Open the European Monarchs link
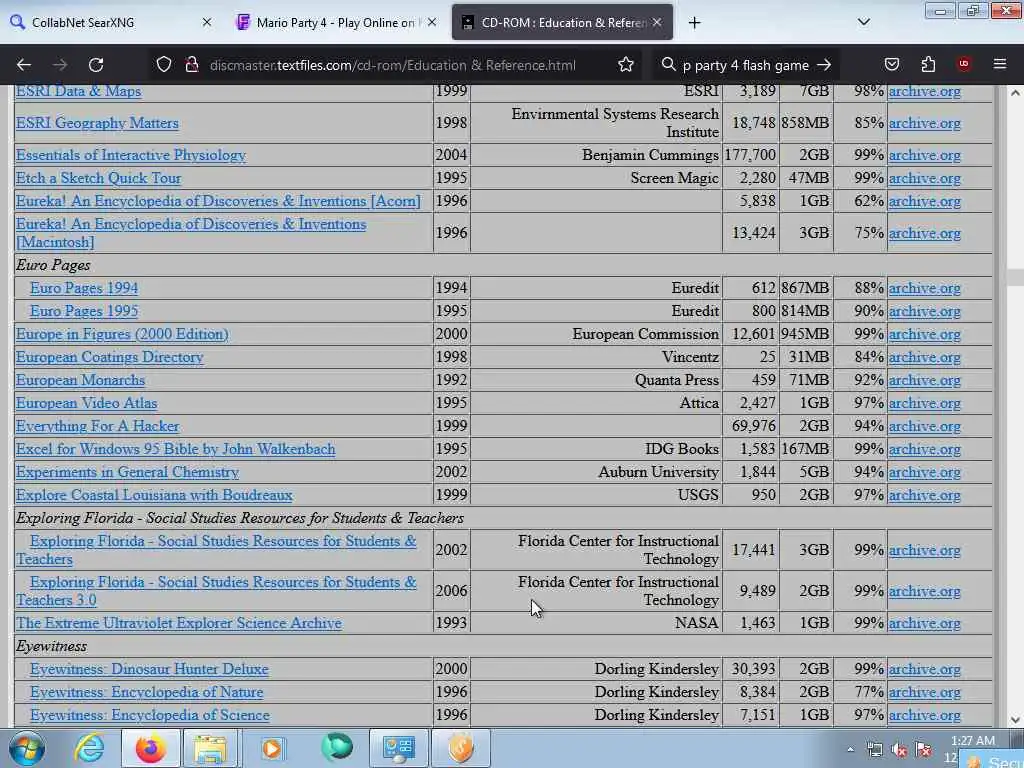 click(x=80, y=379)
